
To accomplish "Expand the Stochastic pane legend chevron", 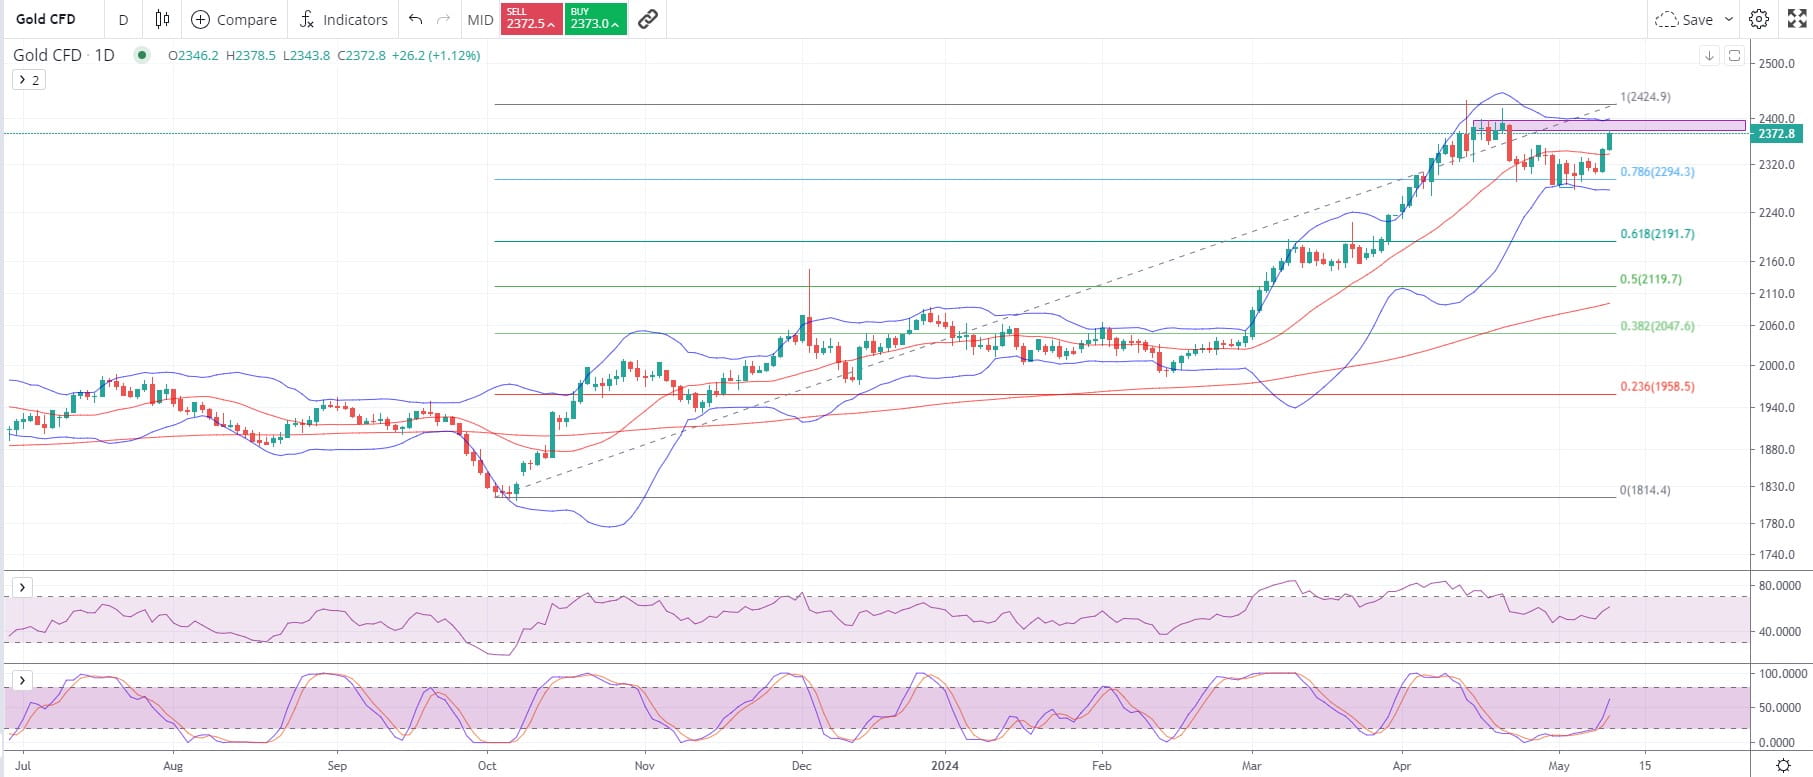I will [x=22, y=680].
